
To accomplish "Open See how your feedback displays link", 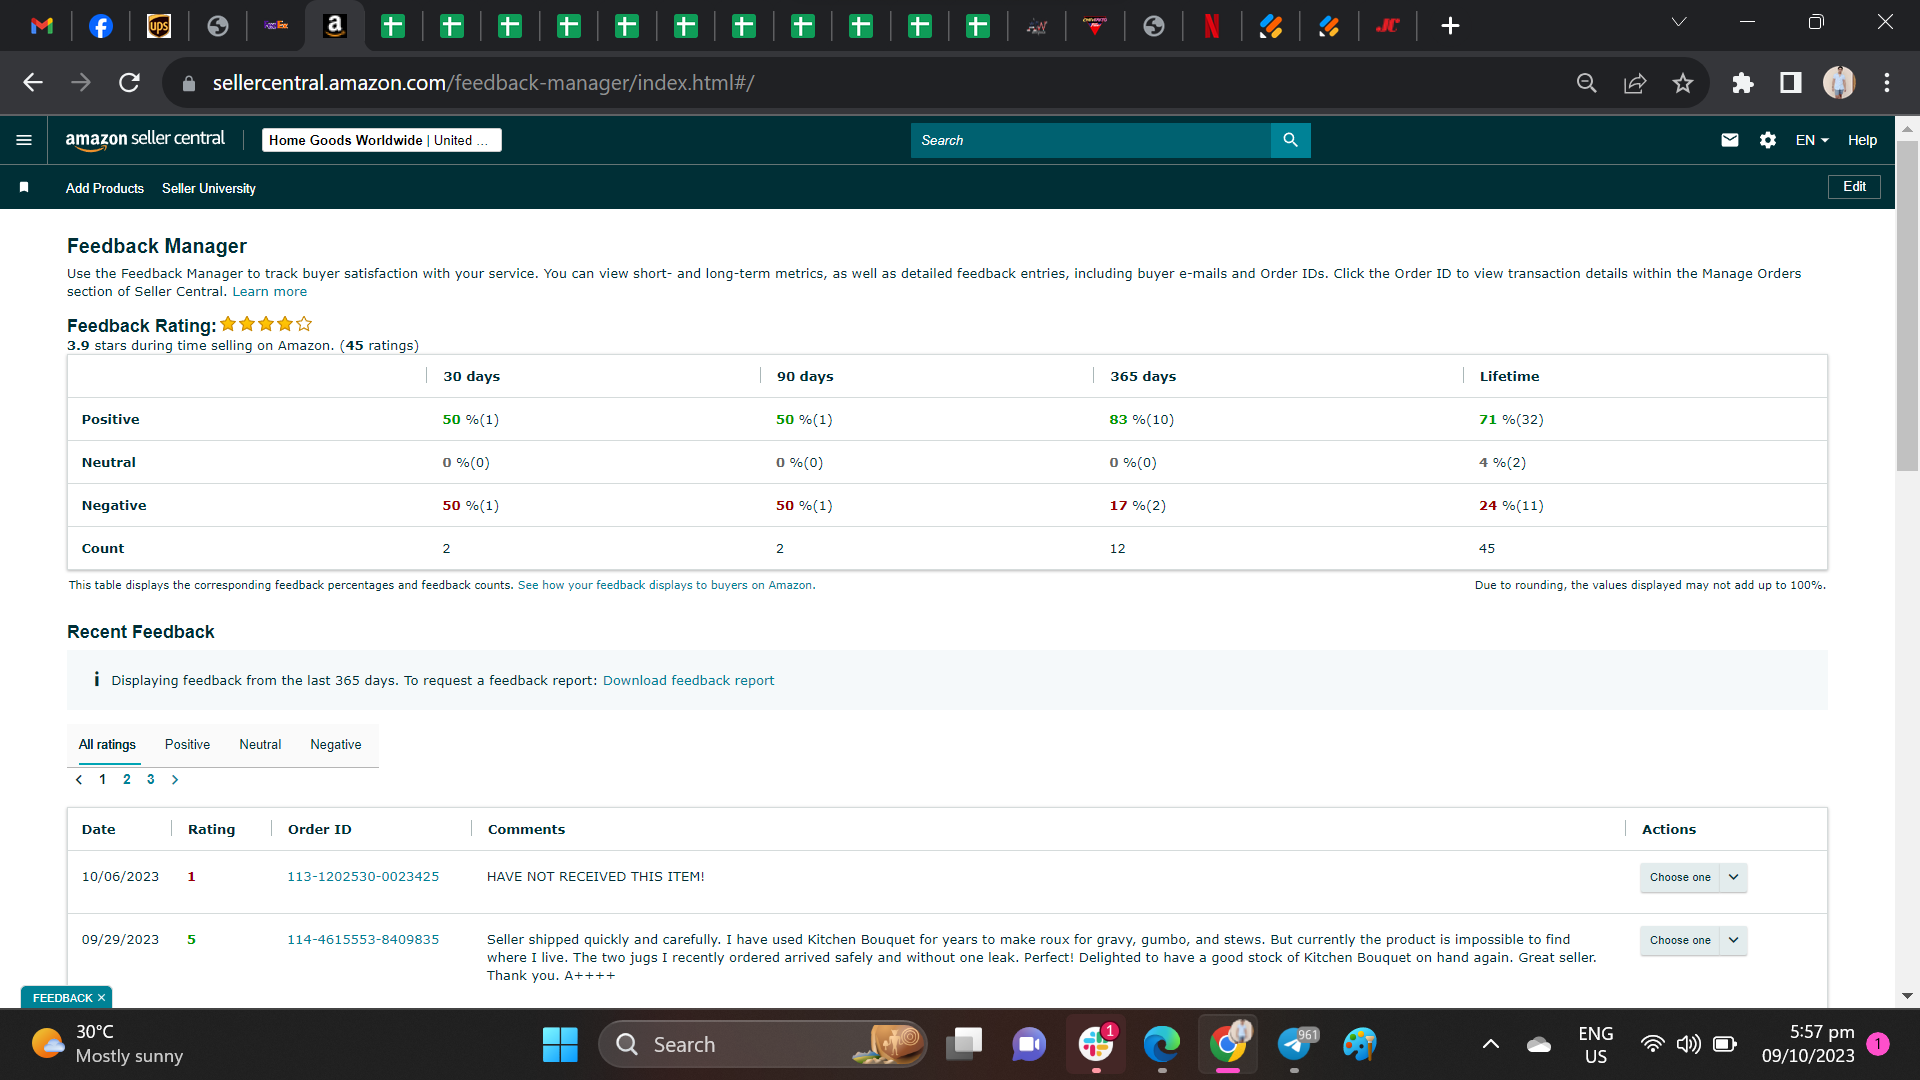I will pos(665,585).
